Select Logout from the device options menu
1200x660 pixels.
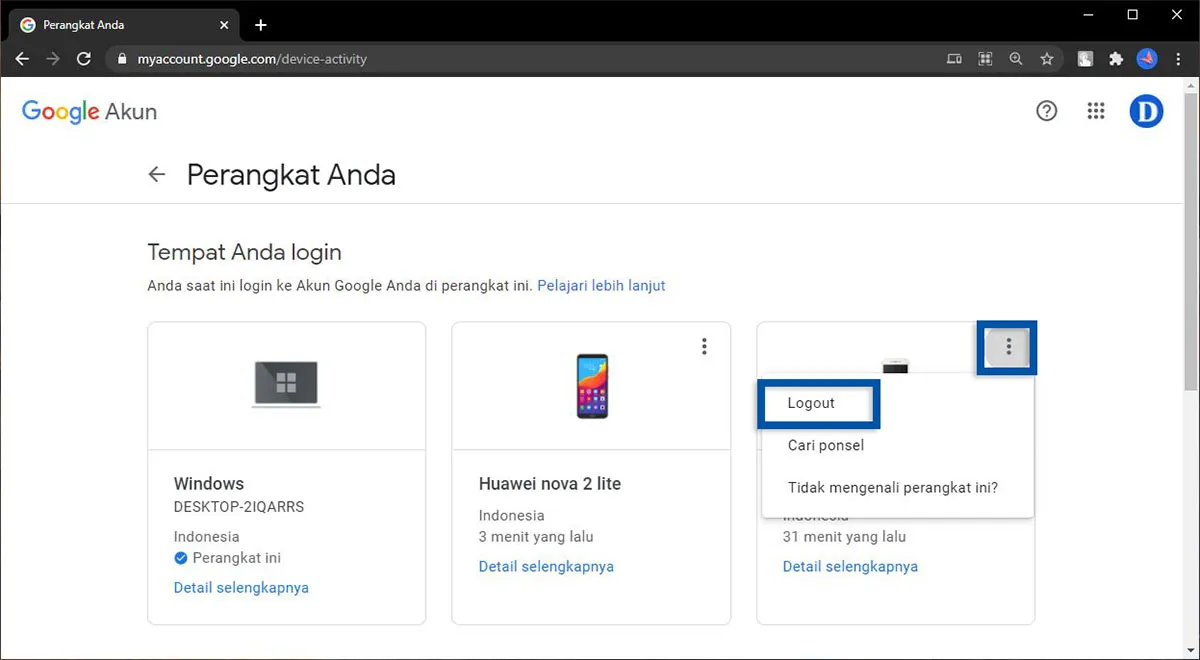(812, 403)
